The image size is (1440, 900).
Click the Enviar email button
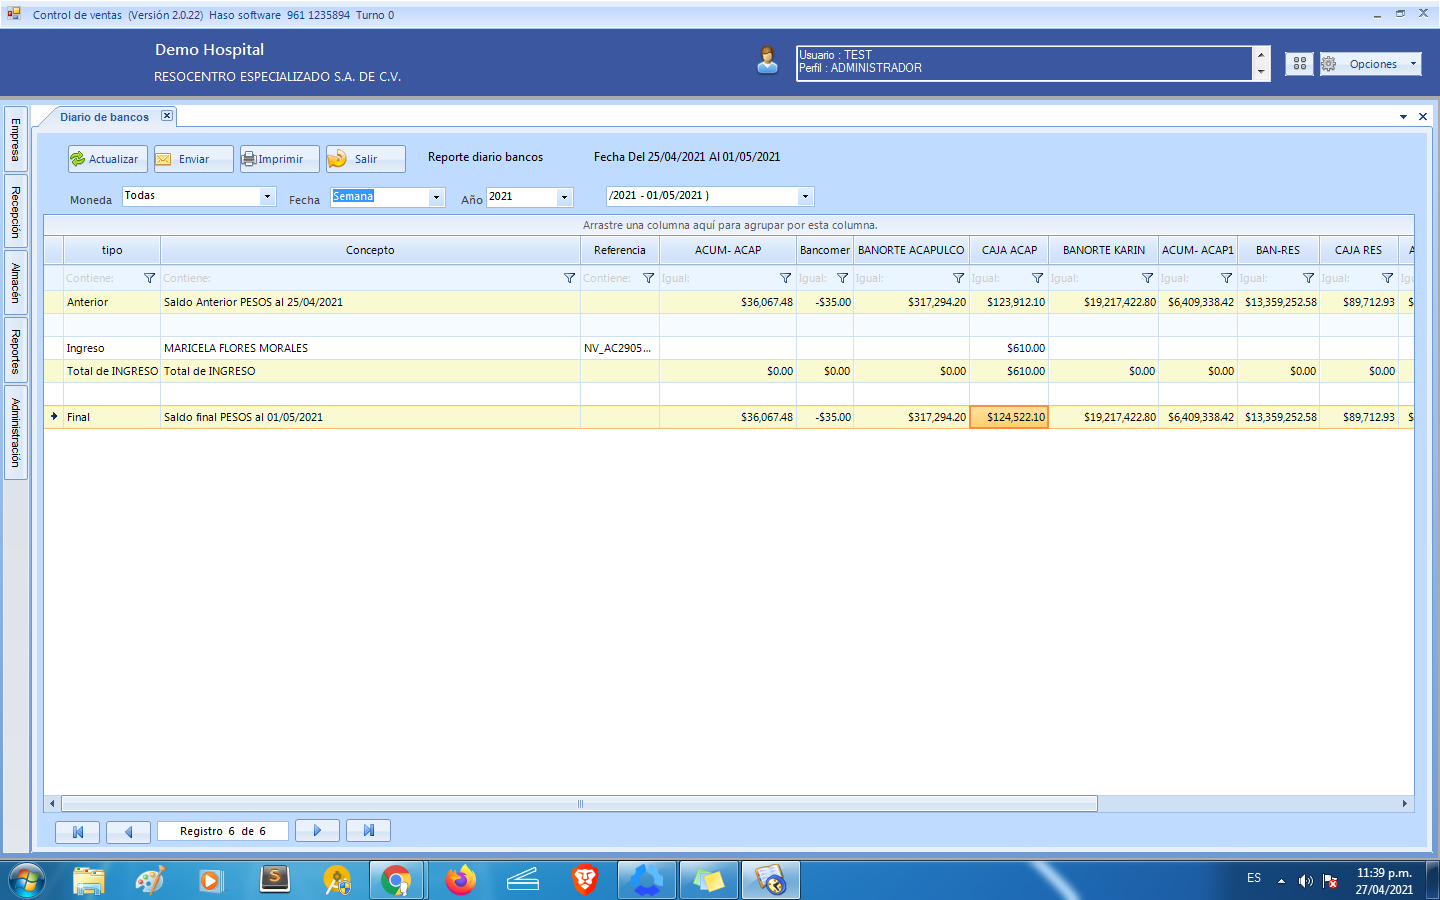tap(193, 159)
